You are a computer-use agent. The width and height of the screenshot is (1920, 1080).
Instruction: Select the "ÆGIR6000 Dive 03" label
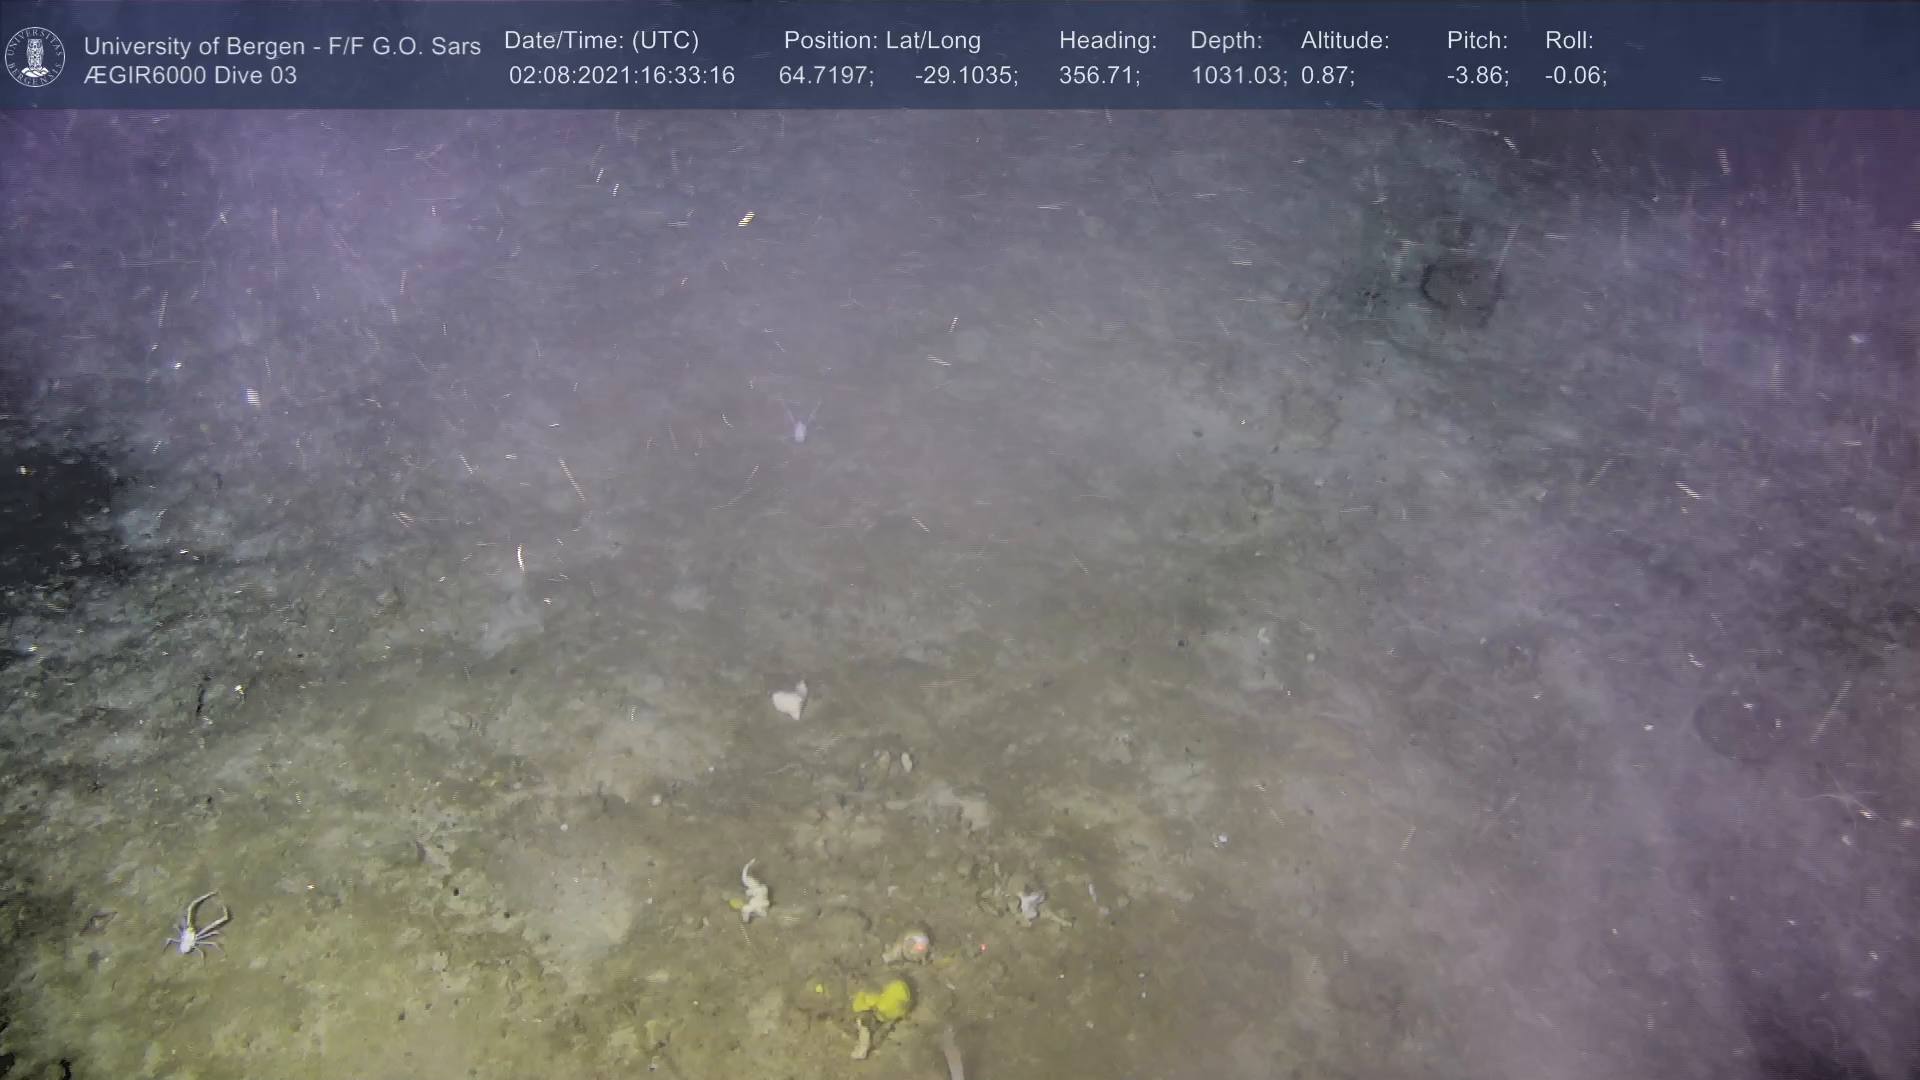click(190, 76)
